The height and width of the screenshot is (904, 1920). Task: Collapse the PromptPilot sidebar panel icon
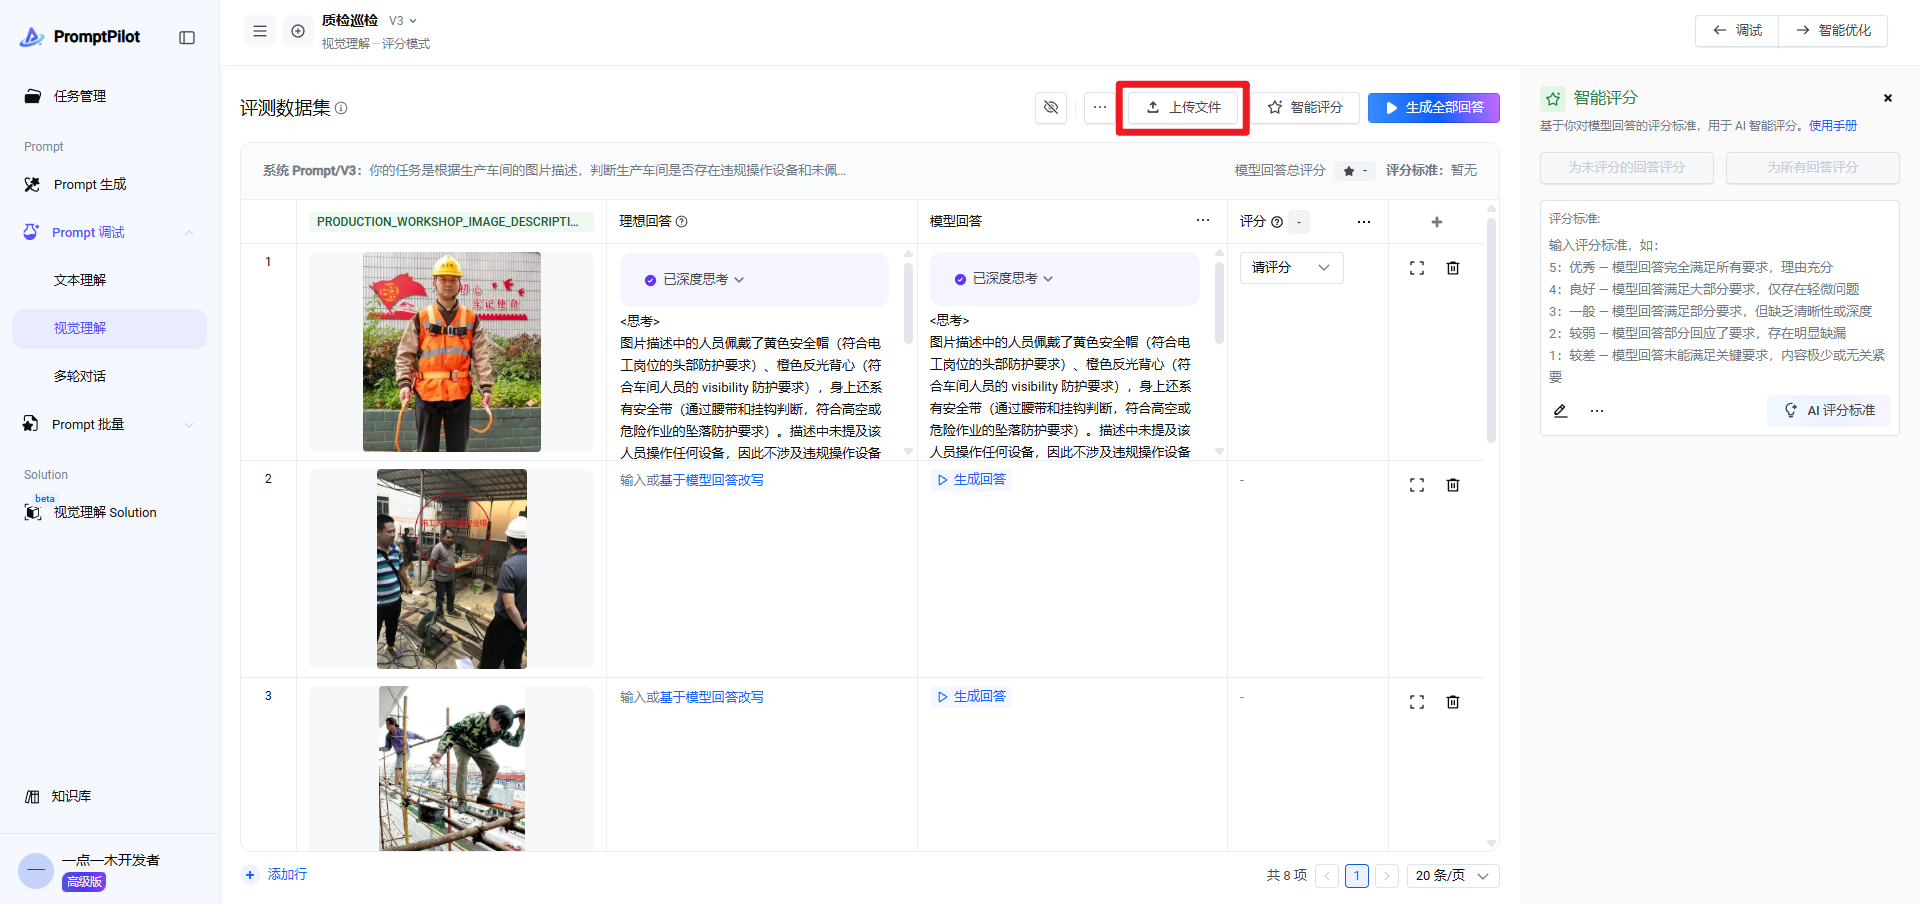click(187, 38)
